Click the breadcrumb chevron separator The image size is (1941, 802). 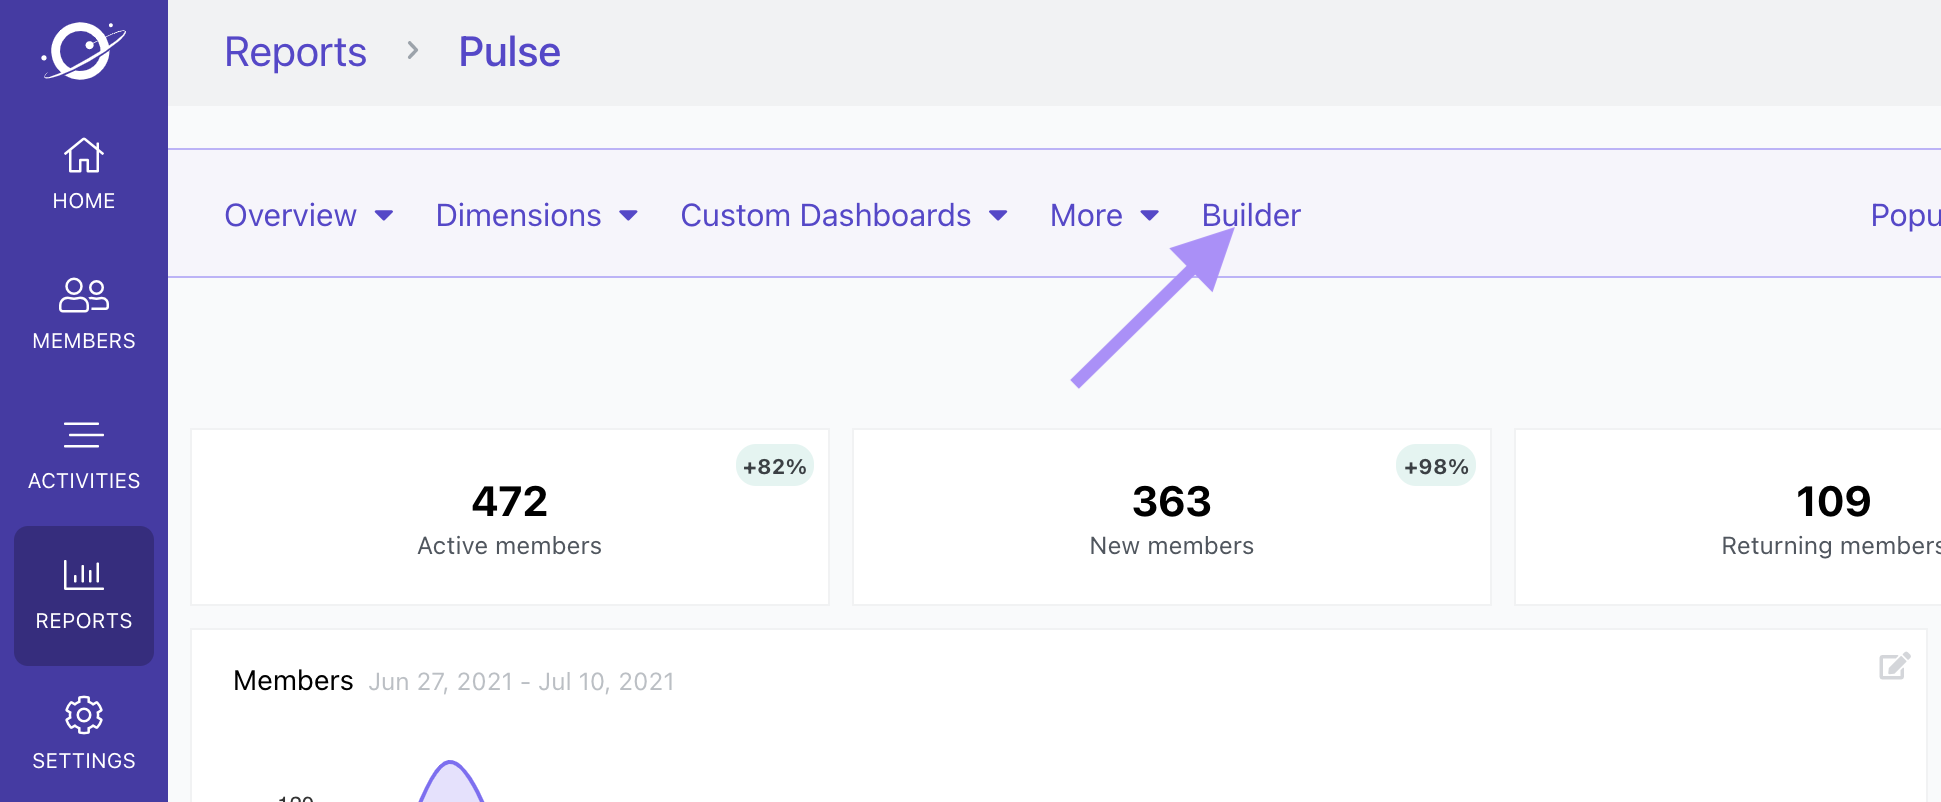coord(412,50)
